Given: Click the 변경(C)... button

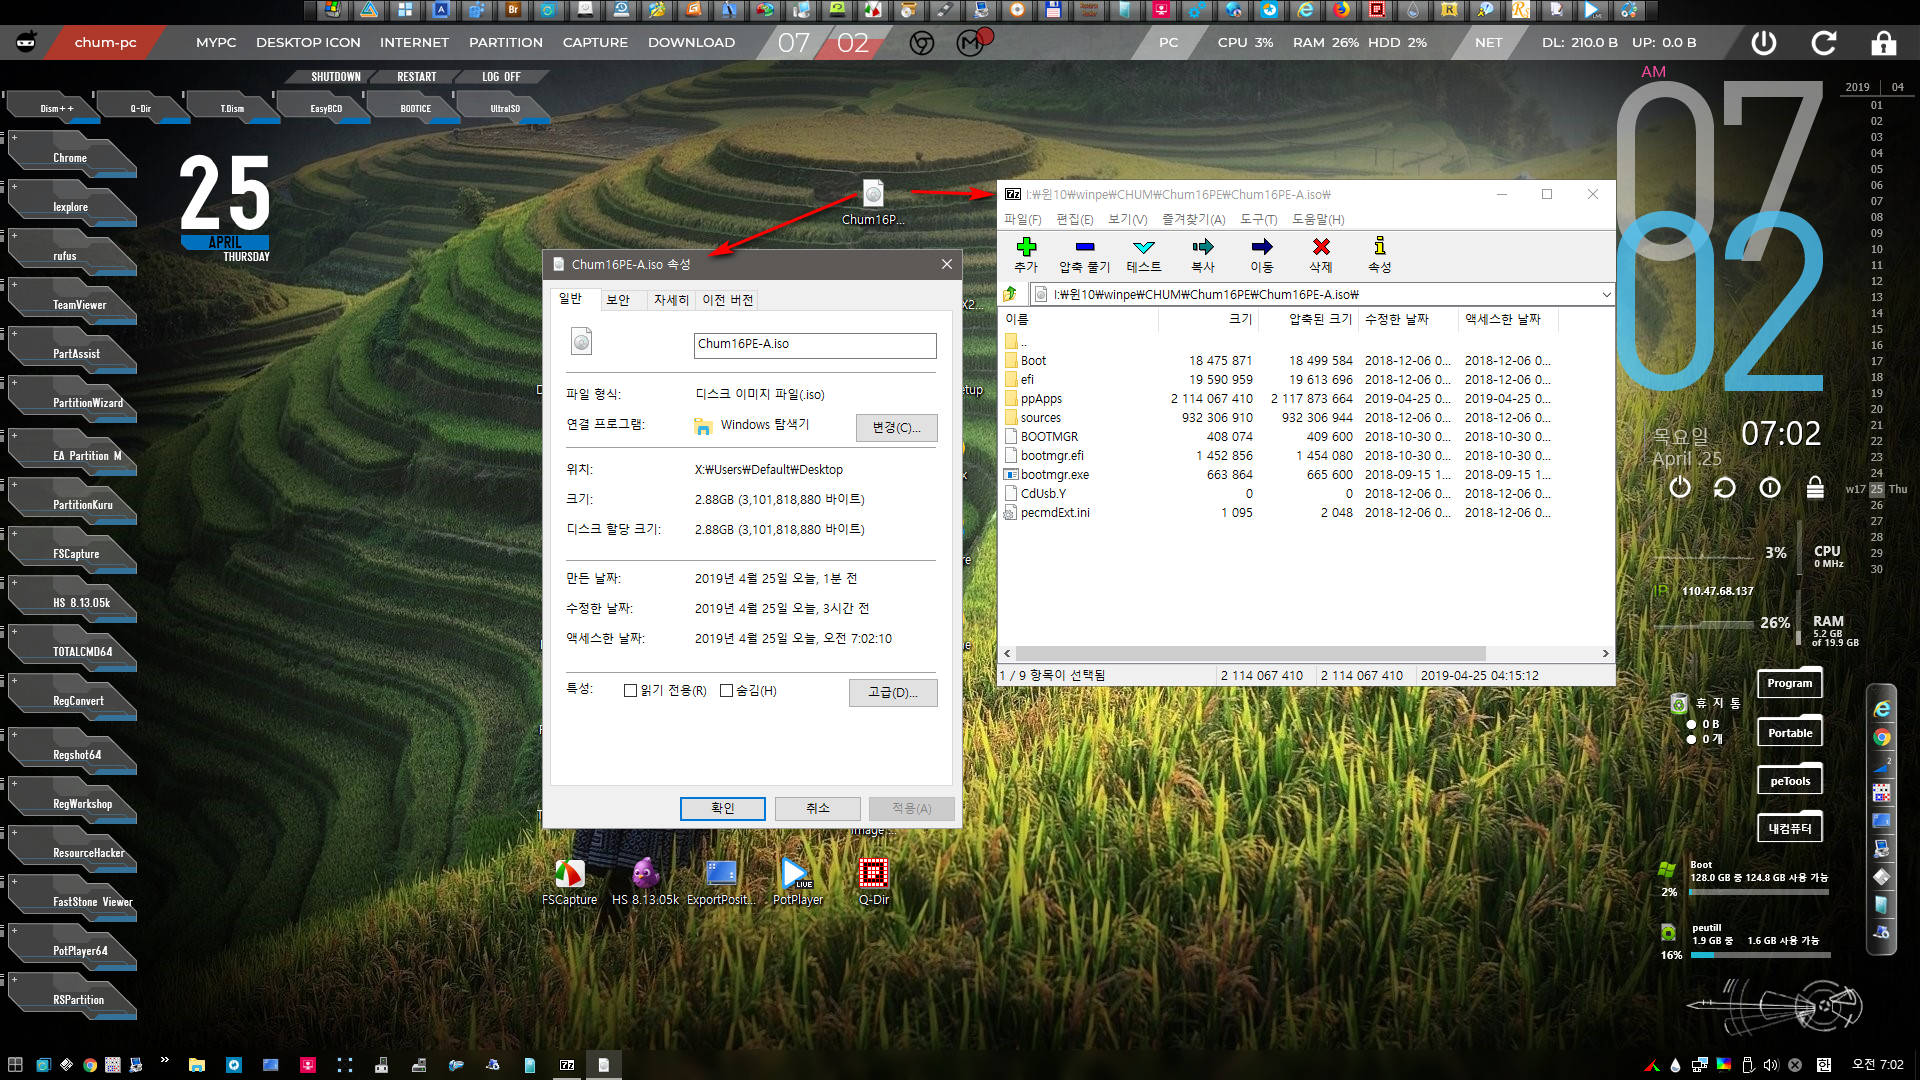Looking at the screenshot, I should [896, 428].
